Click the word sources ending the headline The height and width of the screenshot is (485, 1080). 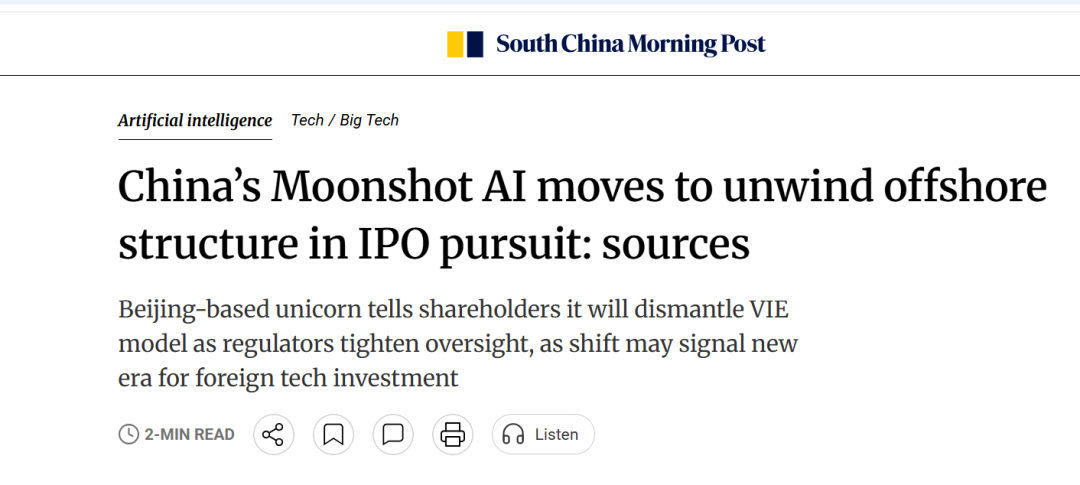point(676,245)
